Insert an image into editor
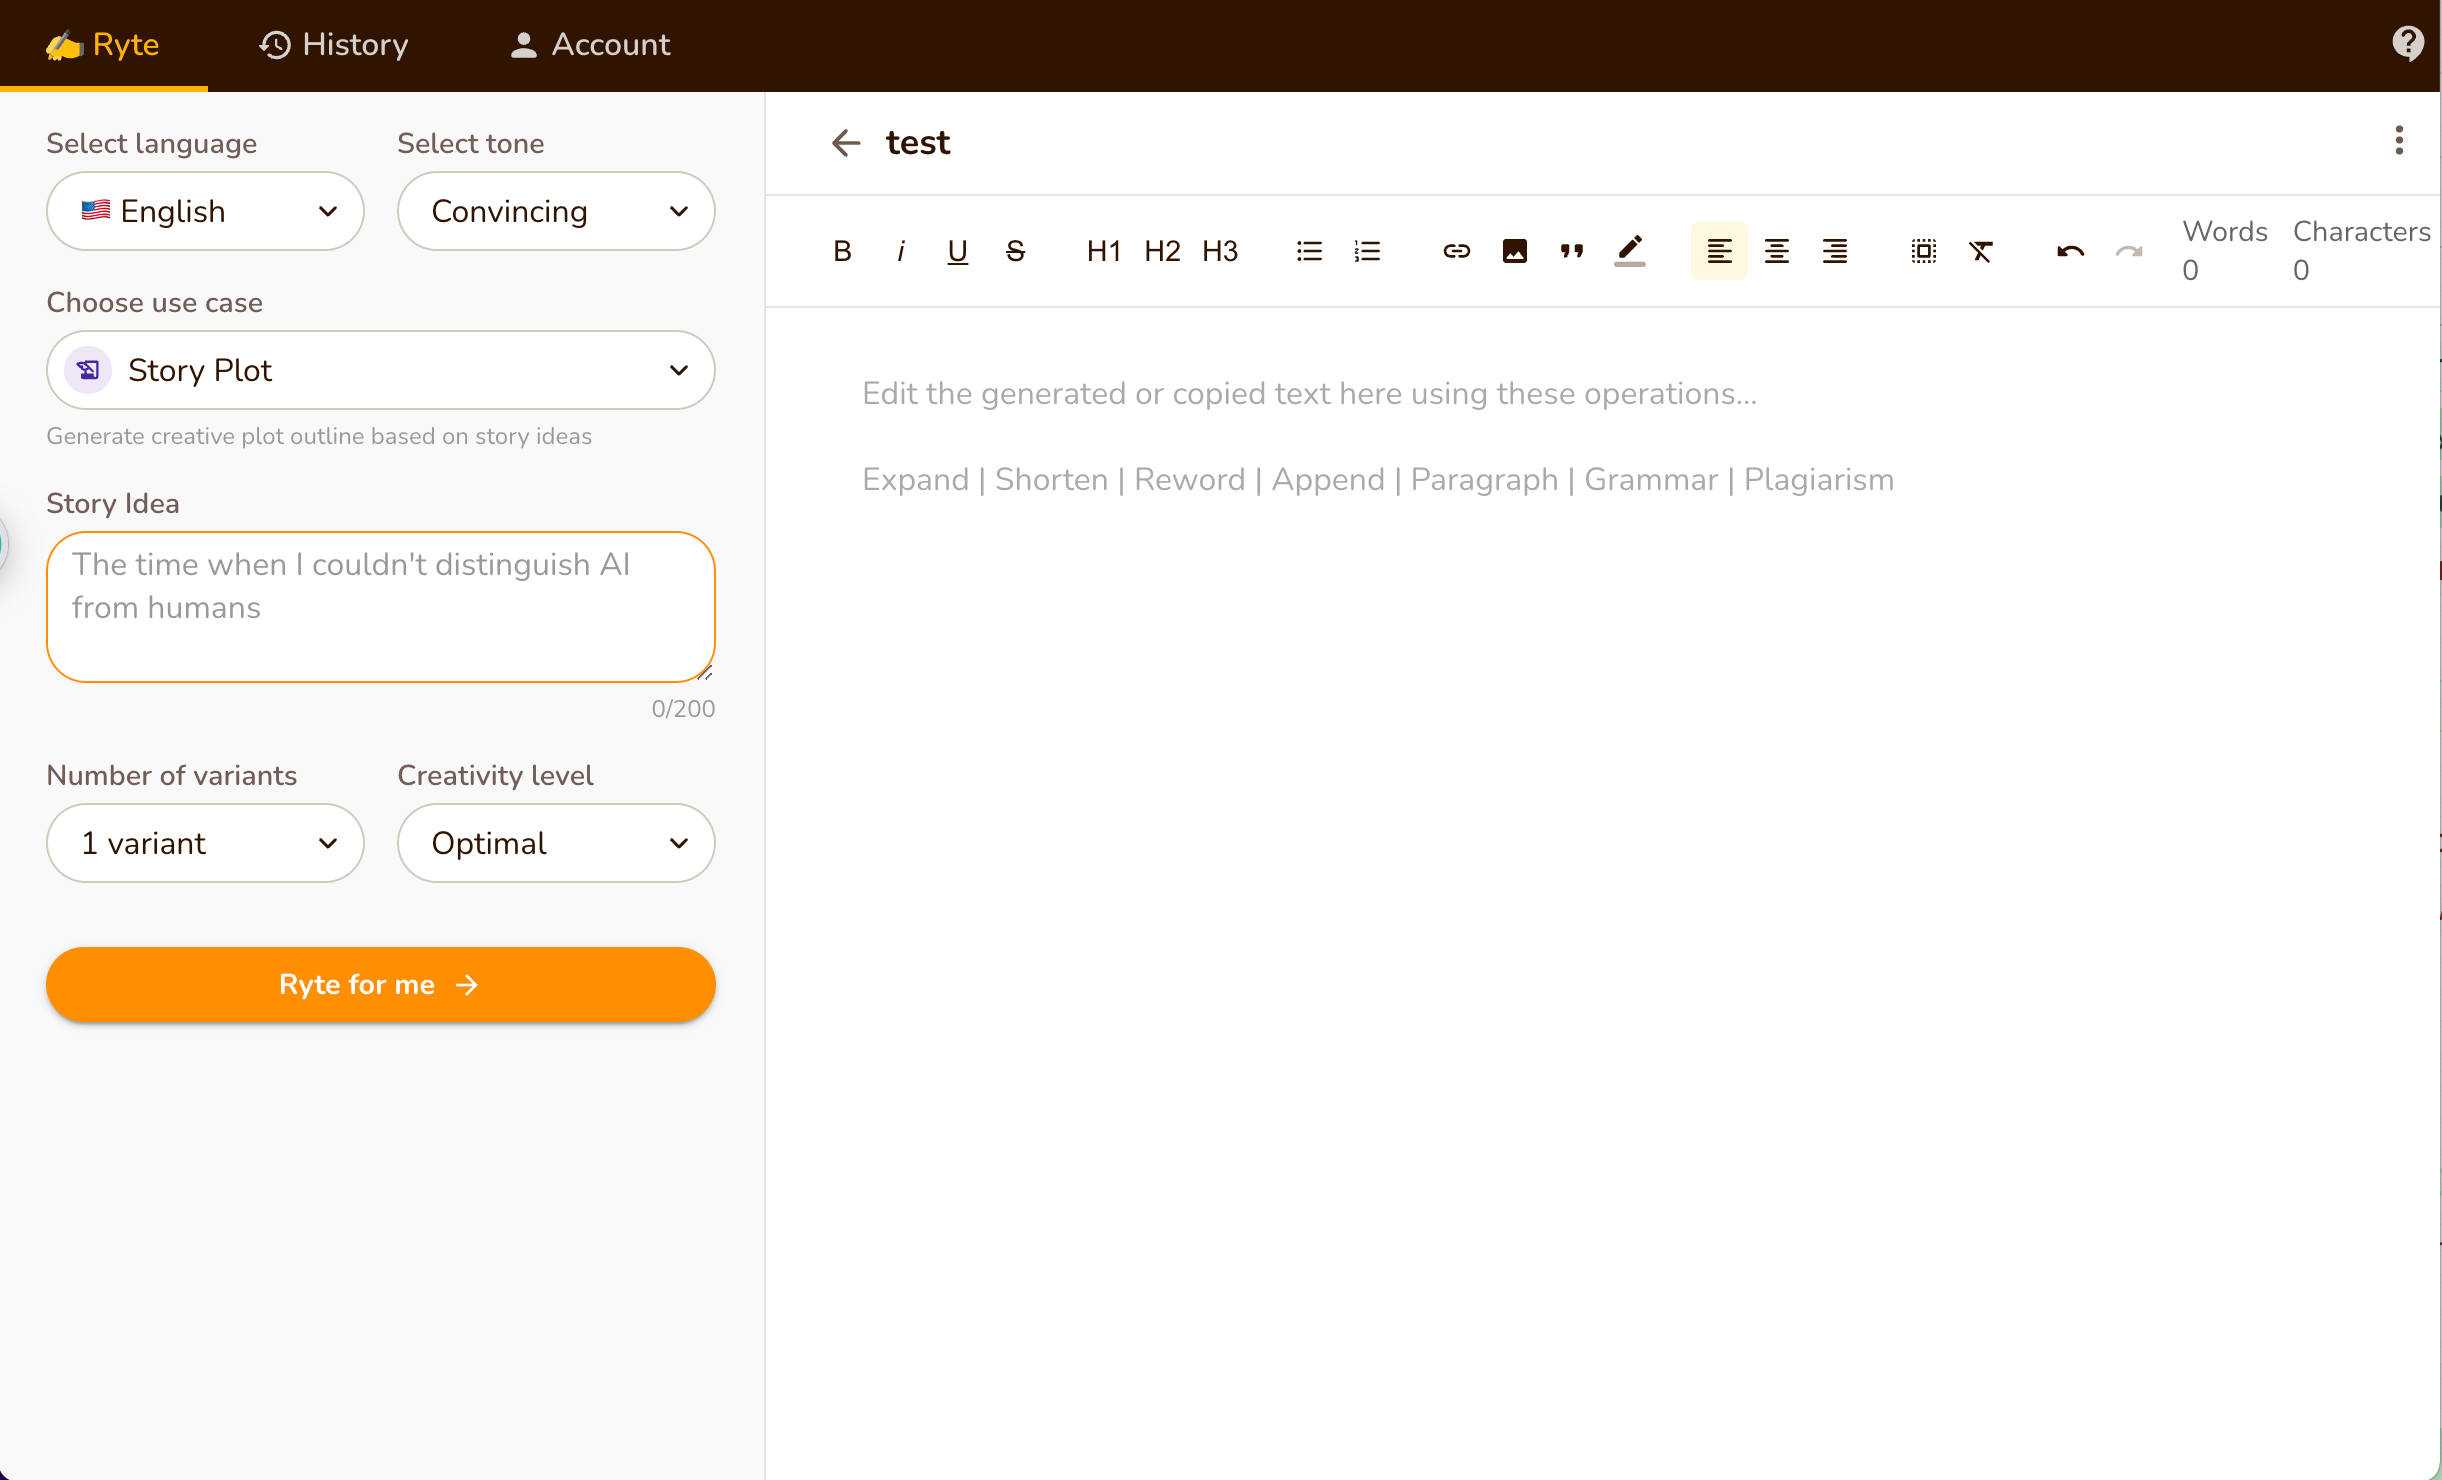 point(1516,250)
